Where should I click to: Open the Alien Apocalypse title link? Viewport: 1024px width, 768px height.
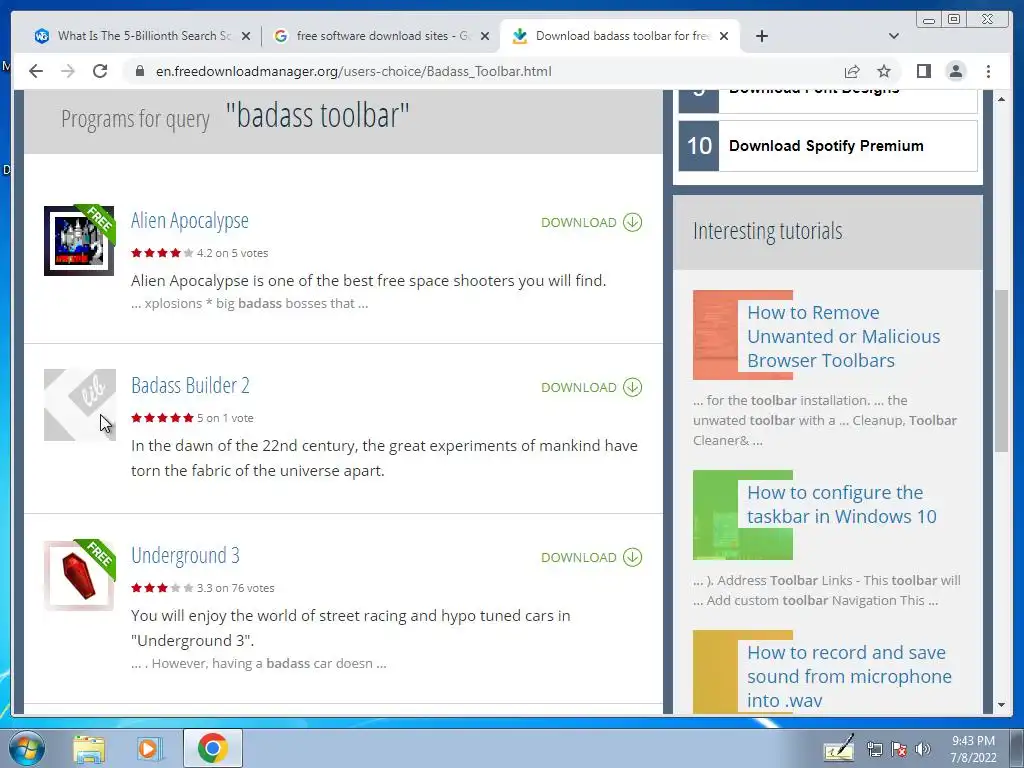[x=189, y=221]
